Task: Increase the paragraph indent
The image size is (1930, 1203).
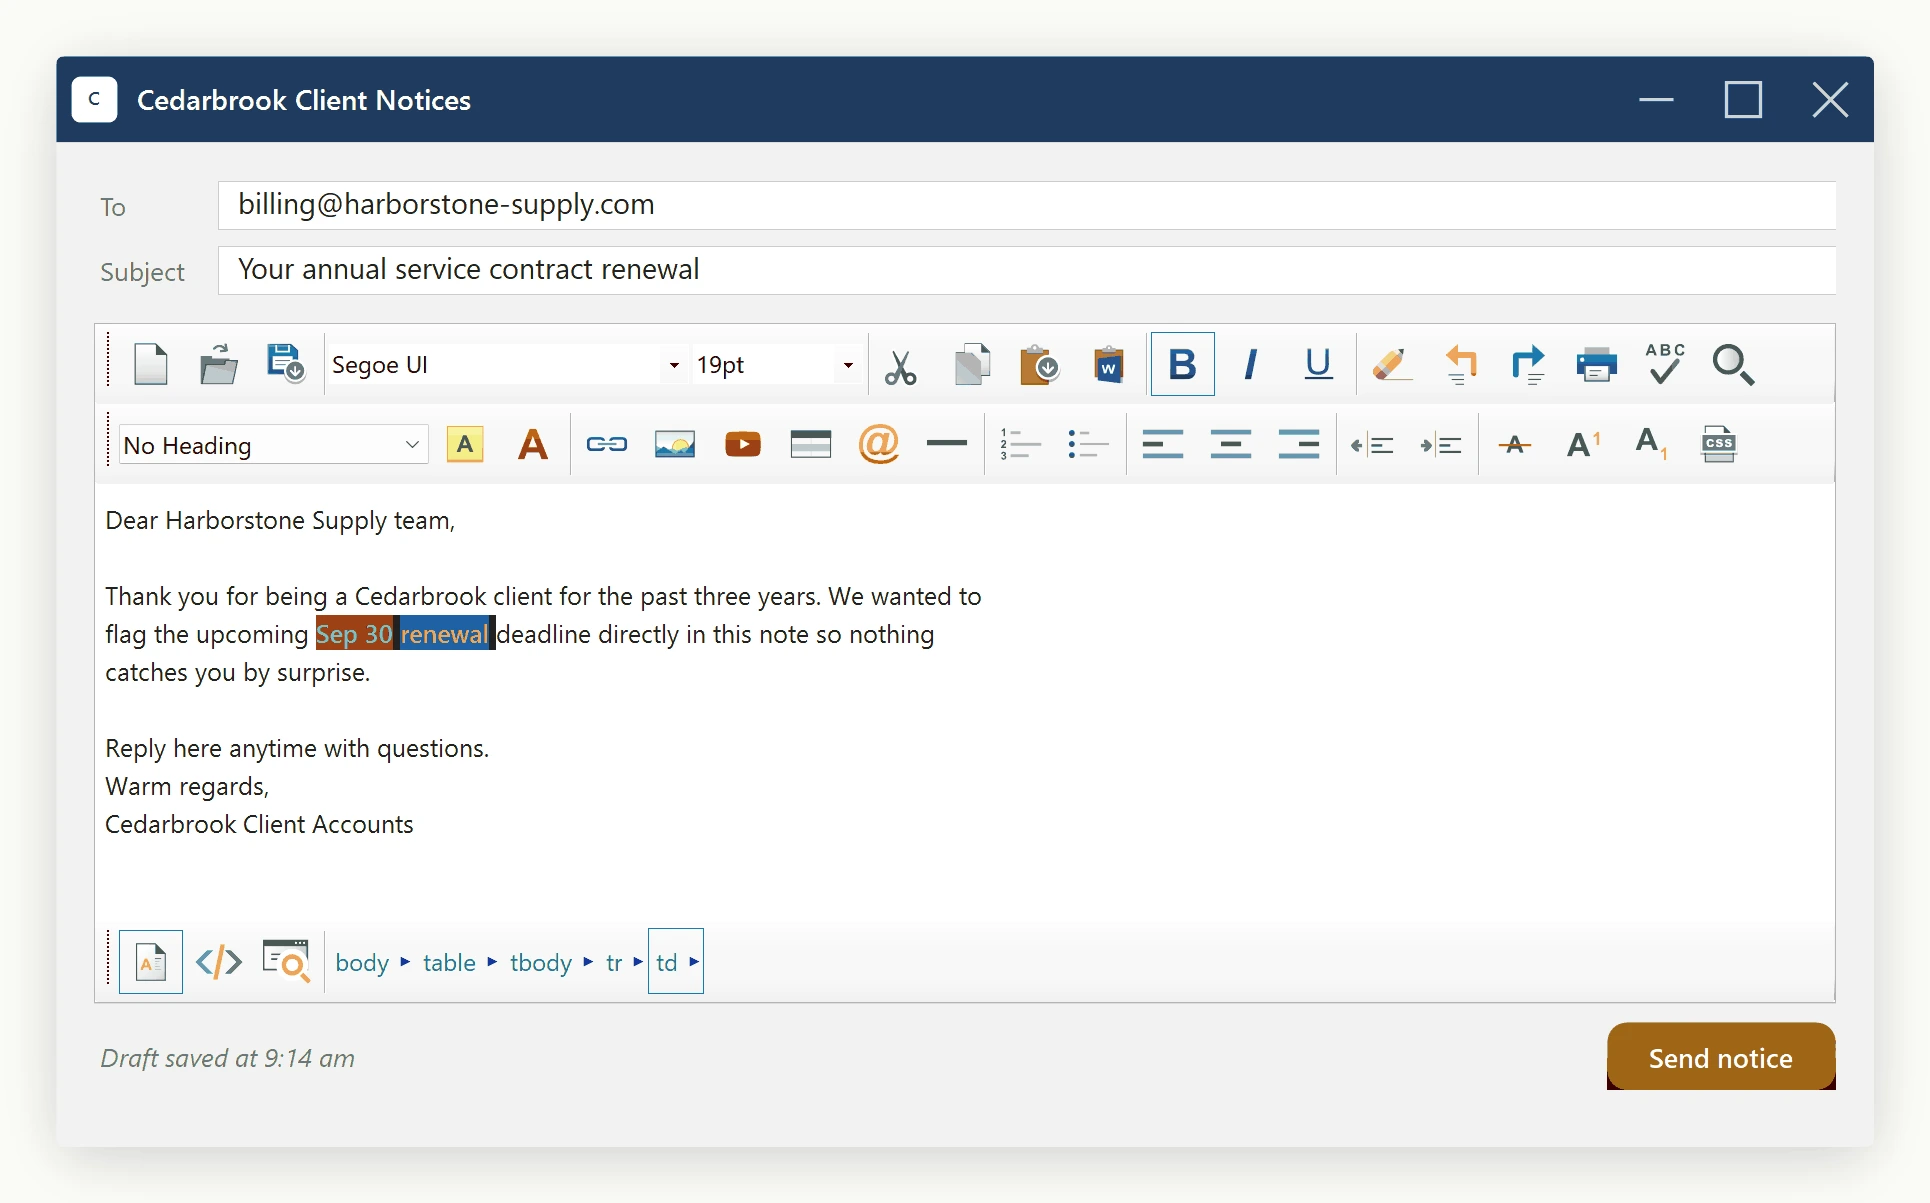Action: [1441, 445]
